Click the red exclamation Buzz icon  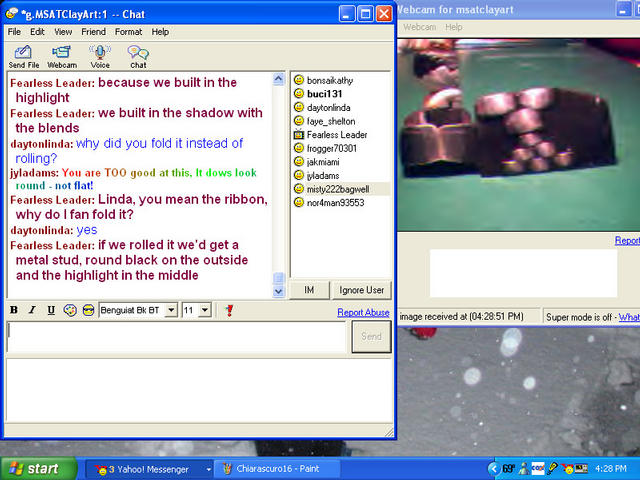[x=229, y=311]
